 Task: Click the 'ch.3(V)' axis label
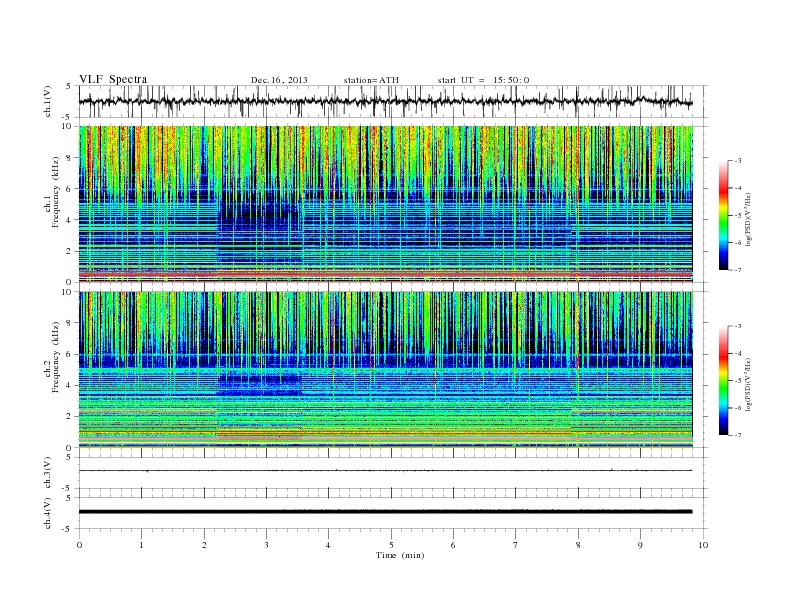click(48, 473)
